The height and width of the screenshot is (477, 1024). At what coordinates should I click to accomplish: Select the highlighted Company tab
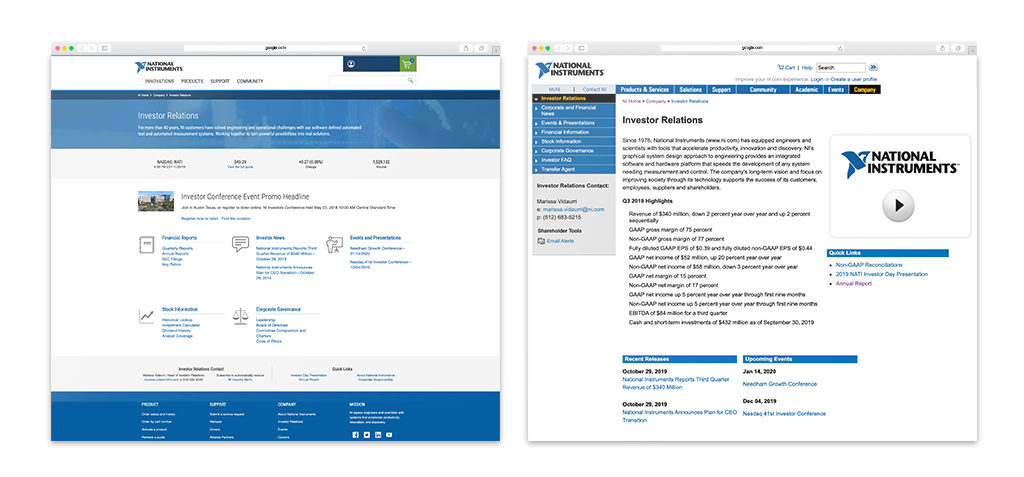click(x=864, y=90)
